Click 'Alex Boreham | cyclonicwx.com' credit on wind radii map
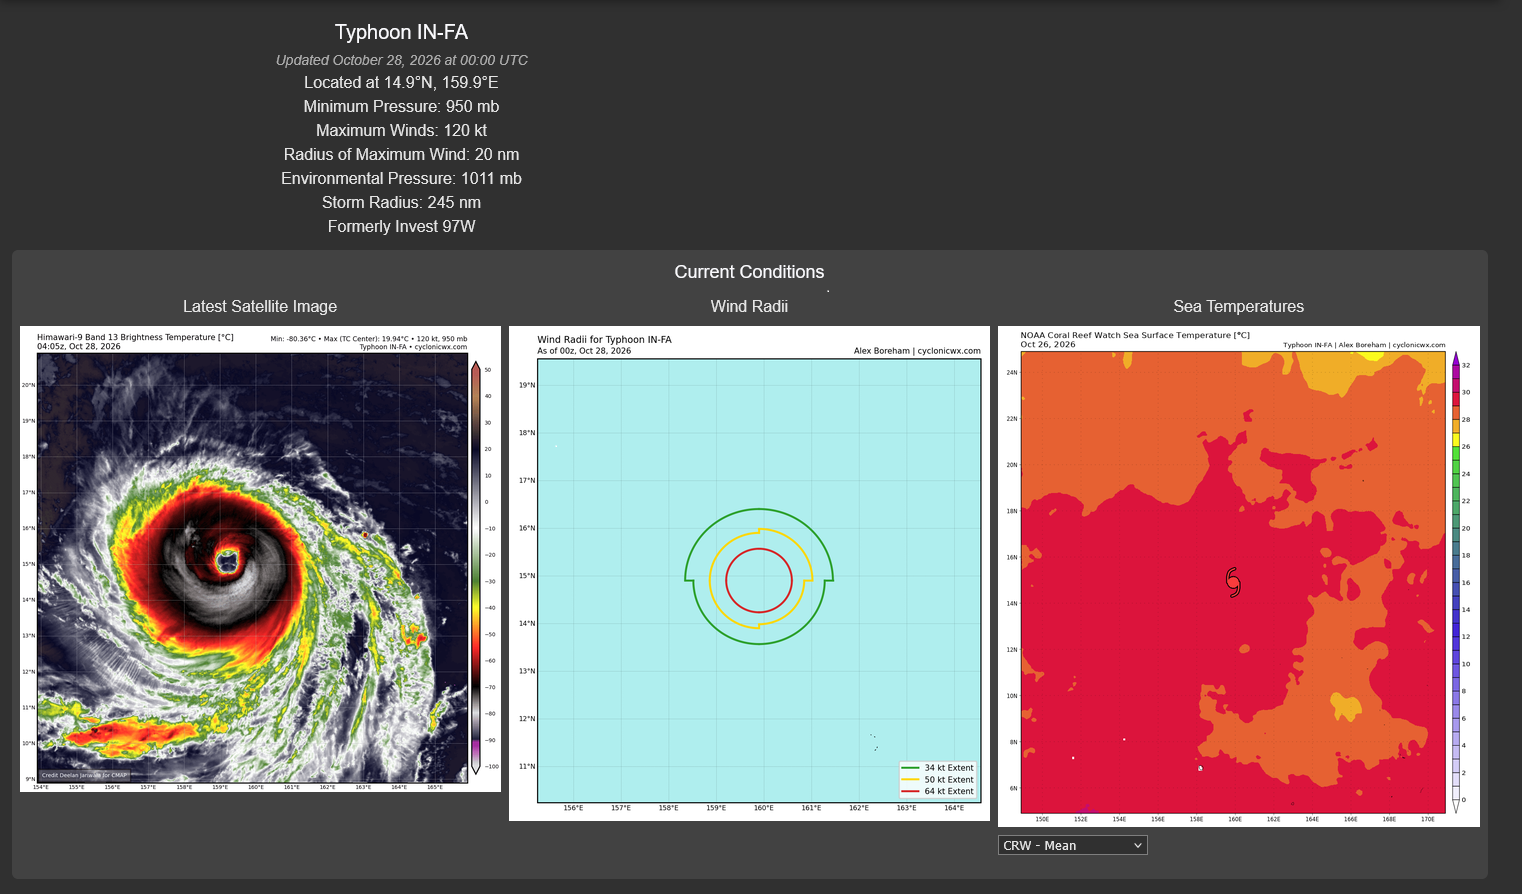This screenshot has width=1522, height=894. (917, 351)
